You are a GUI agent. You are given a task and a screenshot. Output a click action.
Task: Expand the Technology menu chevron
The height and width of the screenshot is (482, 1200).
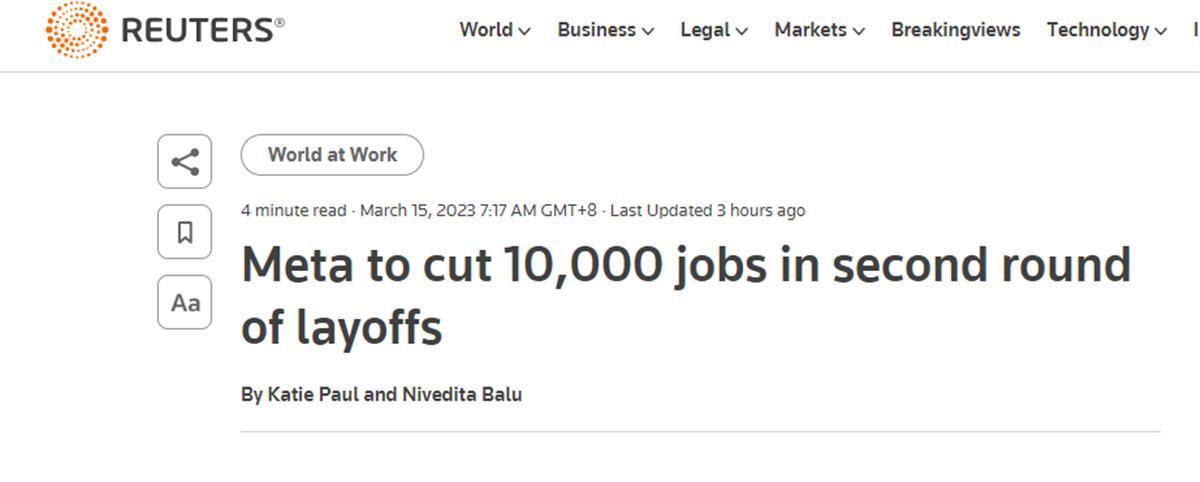[x=1161, y=31]
